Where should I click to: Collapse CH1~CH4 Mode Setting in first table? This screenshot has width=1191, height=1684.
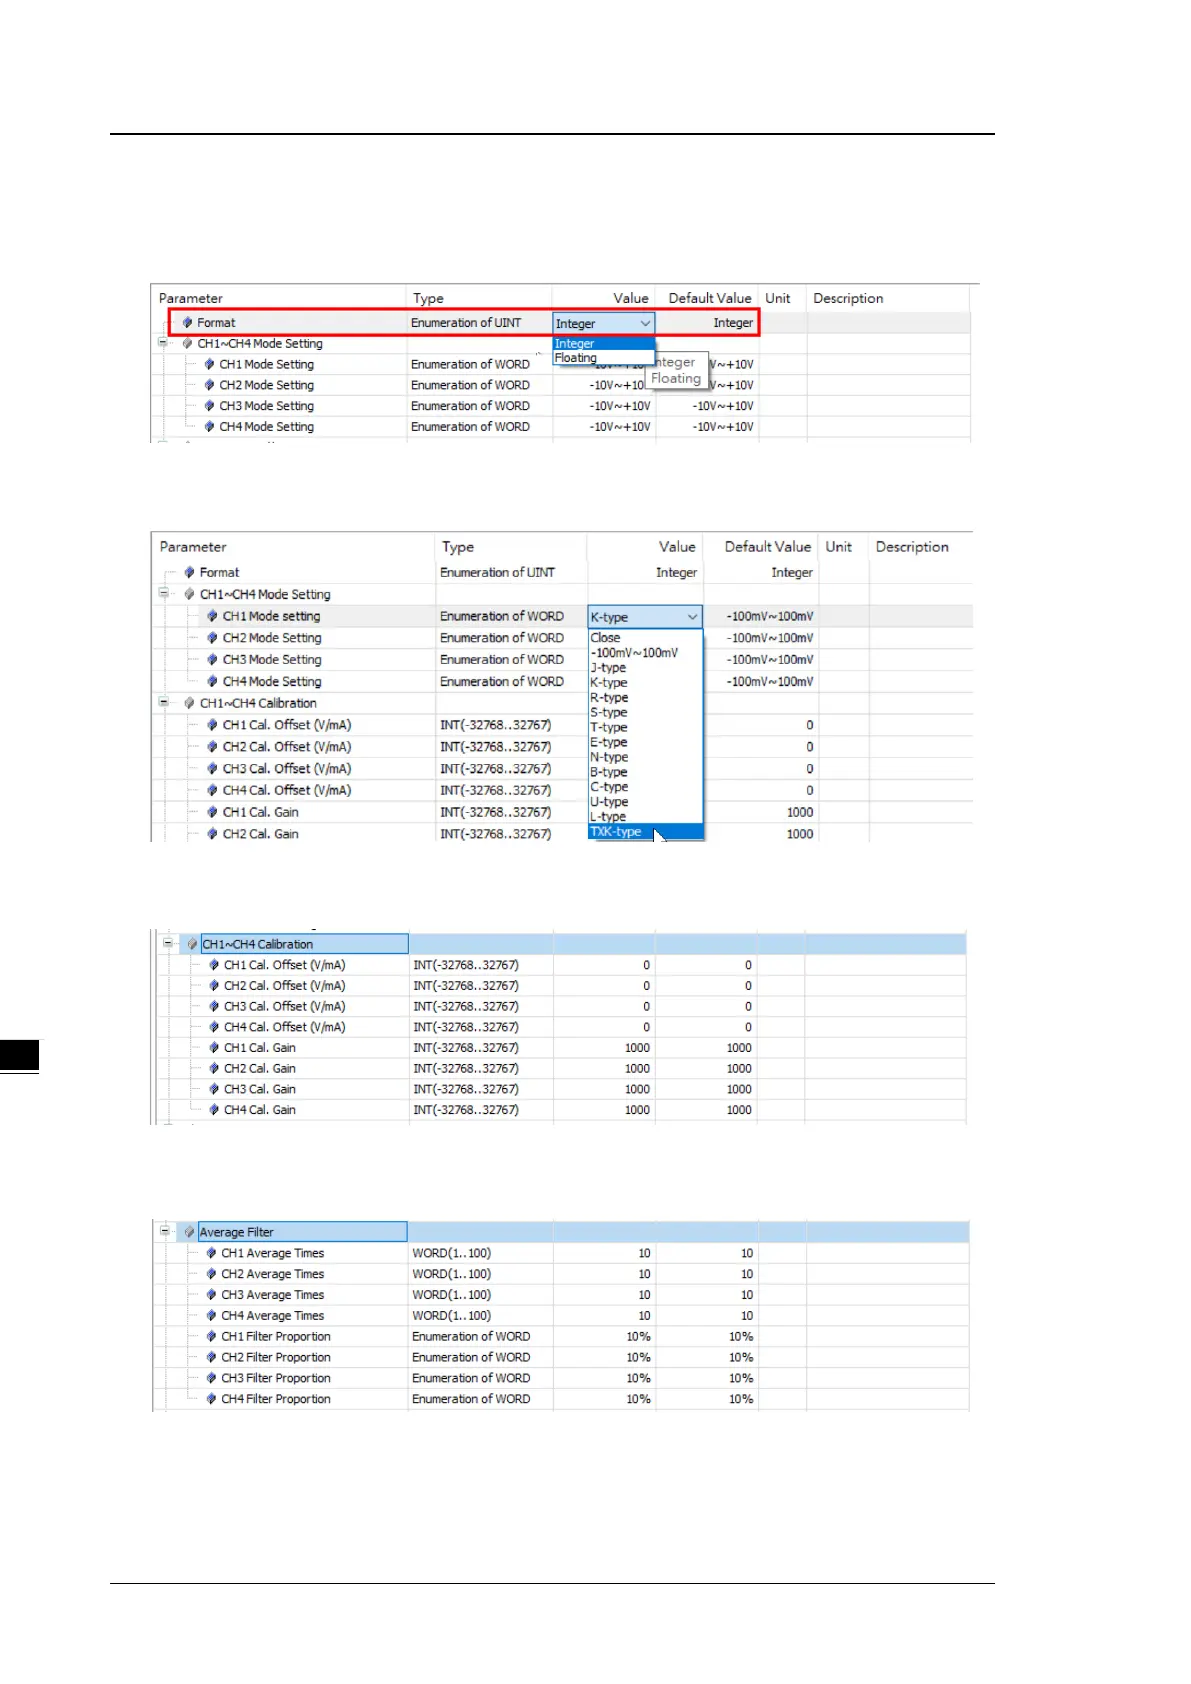[x=163, y=343]
